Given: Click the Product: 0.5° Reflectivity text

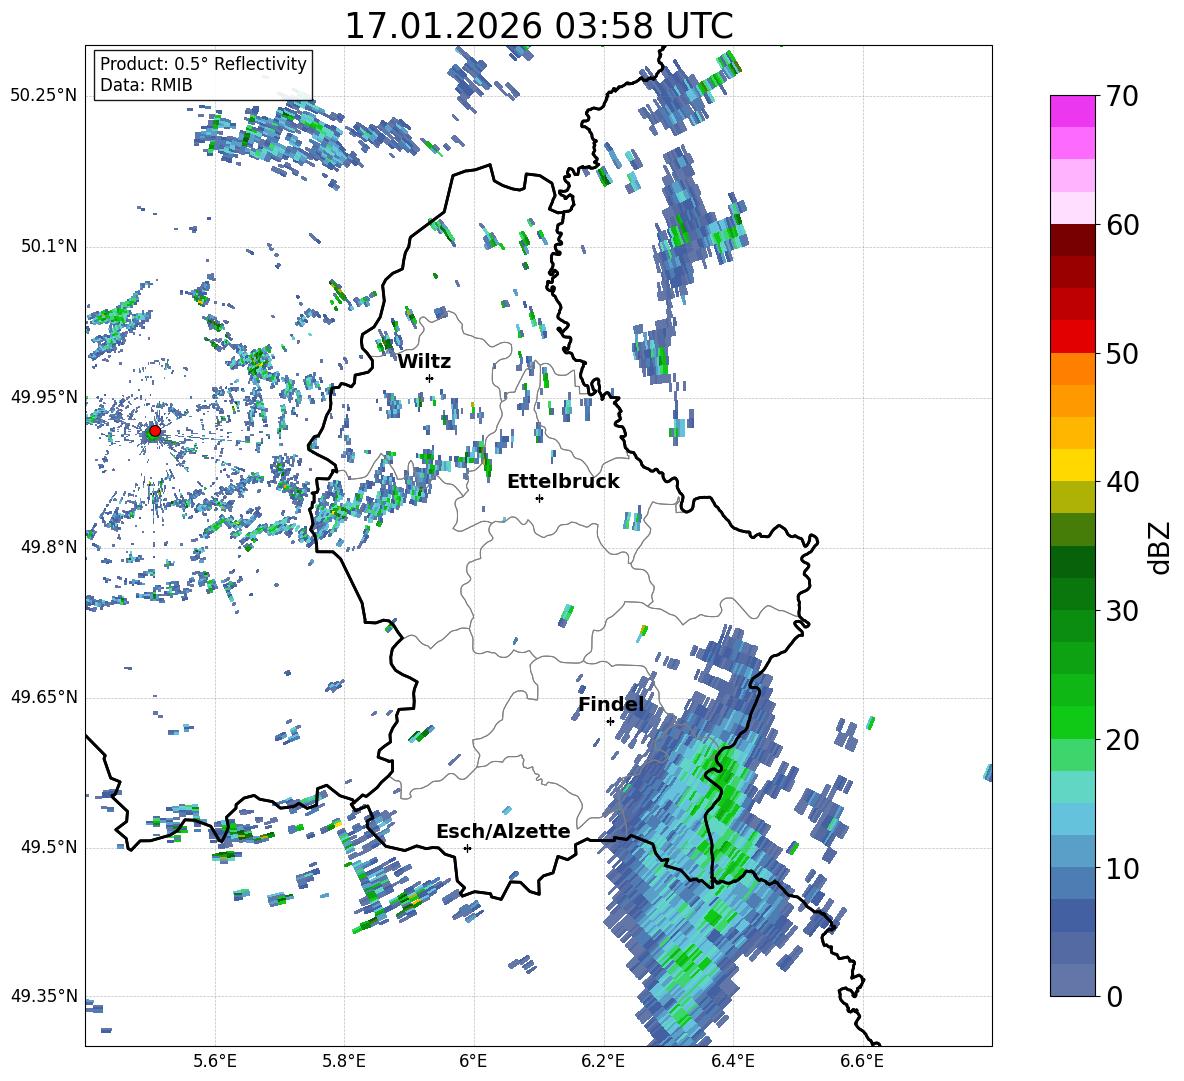Looking at the screenshot, I should (203, 63).
